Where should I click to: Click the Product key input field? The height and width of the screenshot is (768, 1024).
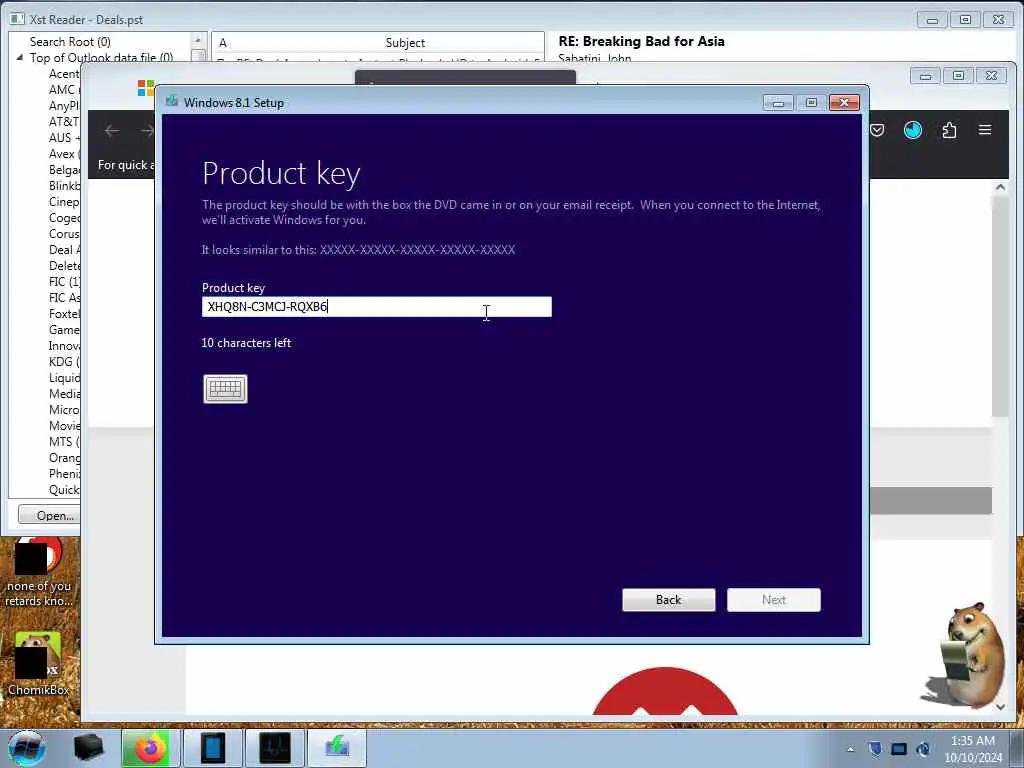[377, 307]
